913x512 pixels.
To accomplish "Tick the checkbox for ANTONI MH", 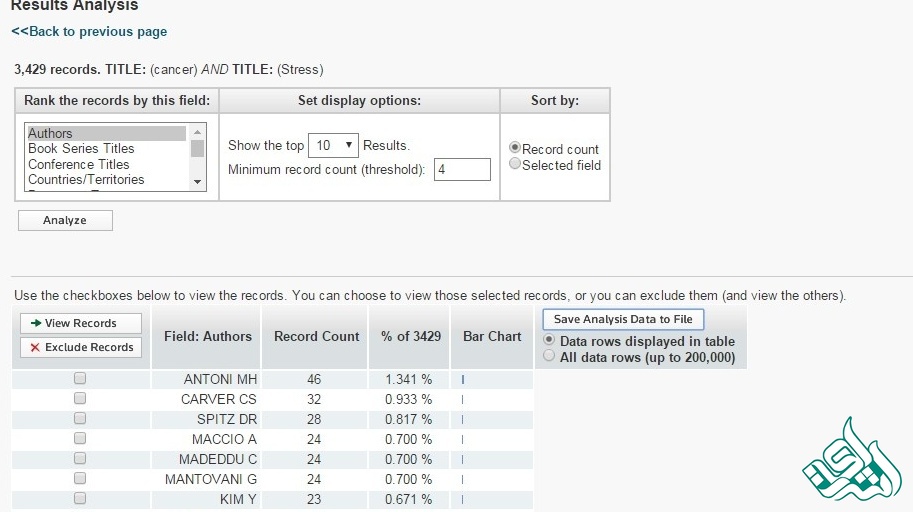I will click(x=80, y=379).
